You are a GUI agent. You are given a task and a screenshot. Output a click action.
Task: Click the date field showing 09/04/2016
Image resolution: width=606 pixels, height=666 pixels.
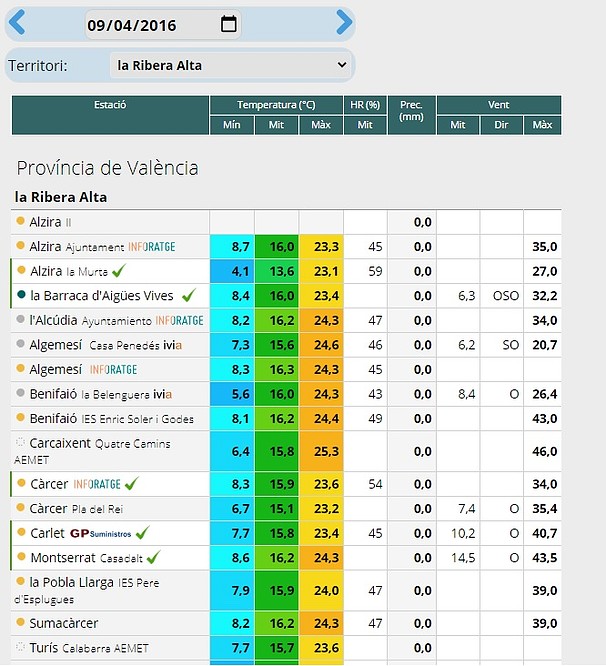[x=163, y=25]
